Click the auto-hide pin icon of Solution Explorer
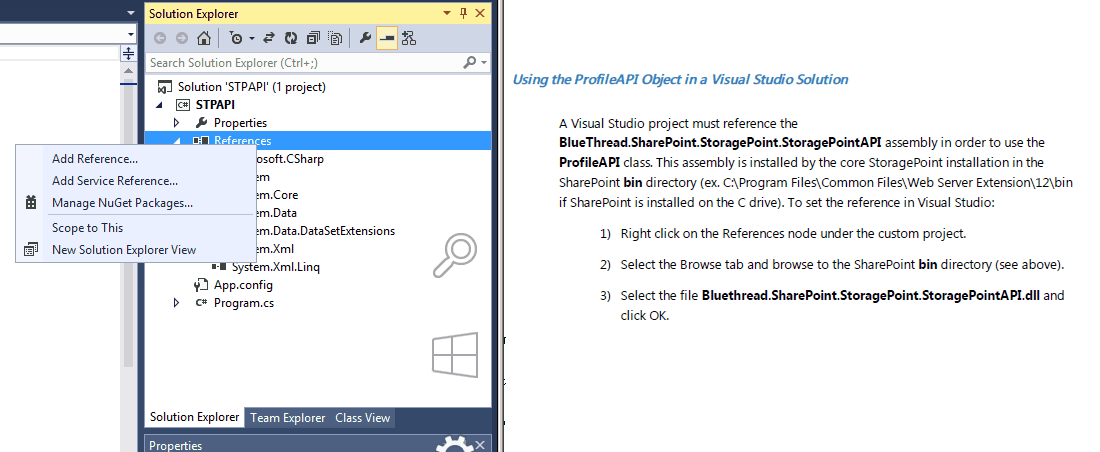The height and width of the screenshot is (452, 1100). [464, 13]
